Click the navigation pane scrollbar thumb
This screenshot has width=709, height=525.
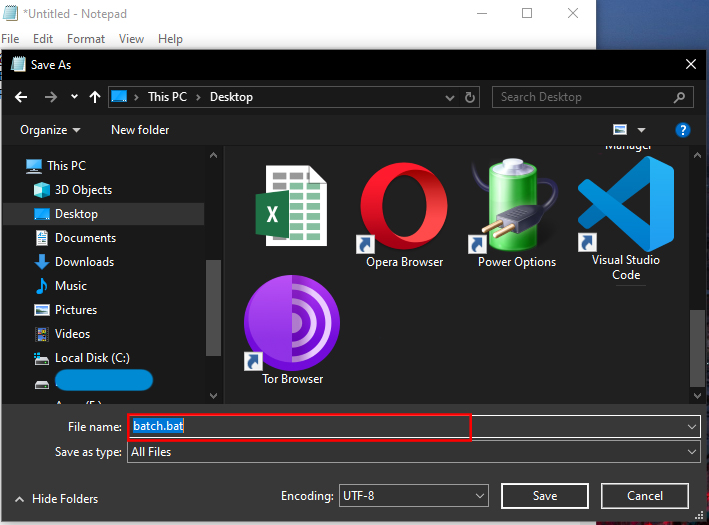213,308
